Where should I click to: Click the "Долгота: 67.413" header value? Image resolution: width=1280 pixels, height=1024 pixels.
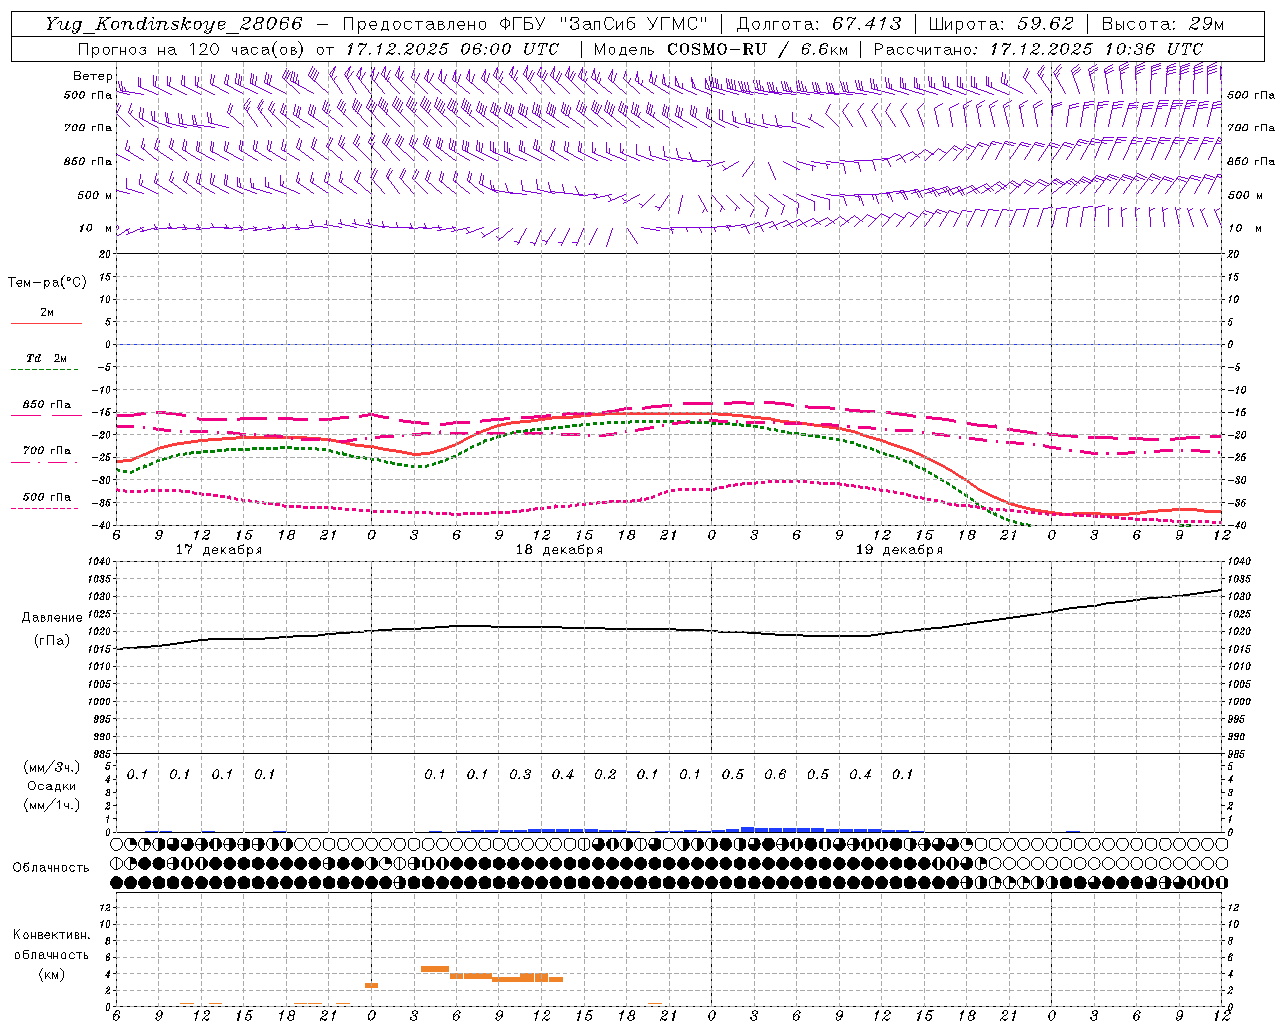[818, 24]
